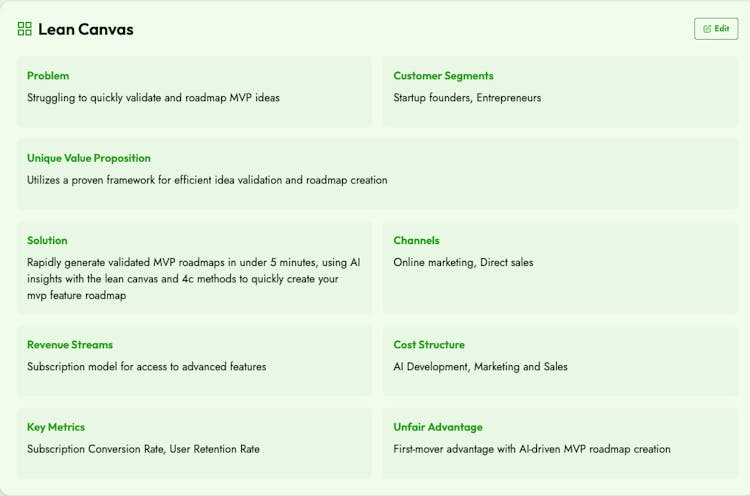Click the Edit button

coord(716,29)
